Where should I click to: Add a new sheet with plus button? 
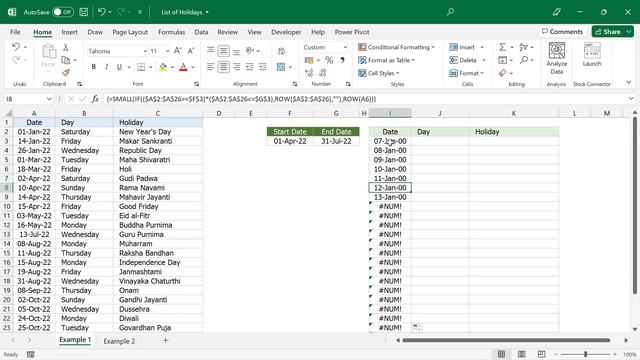tap(165, 340)
